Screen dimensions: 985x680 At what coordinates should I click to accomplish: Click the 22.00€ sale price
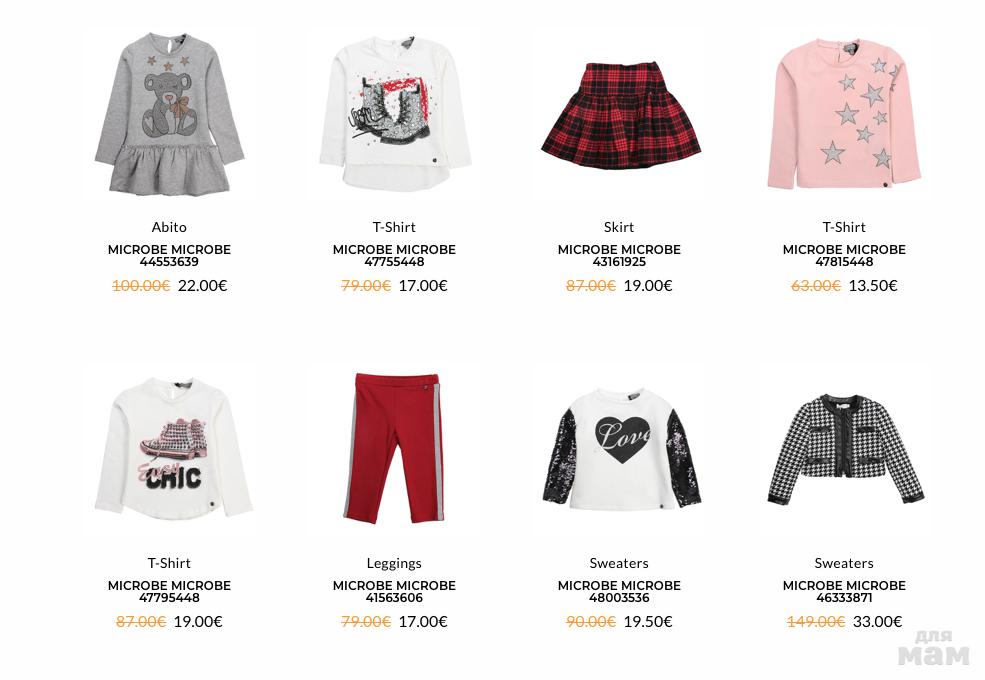(202, 285)
